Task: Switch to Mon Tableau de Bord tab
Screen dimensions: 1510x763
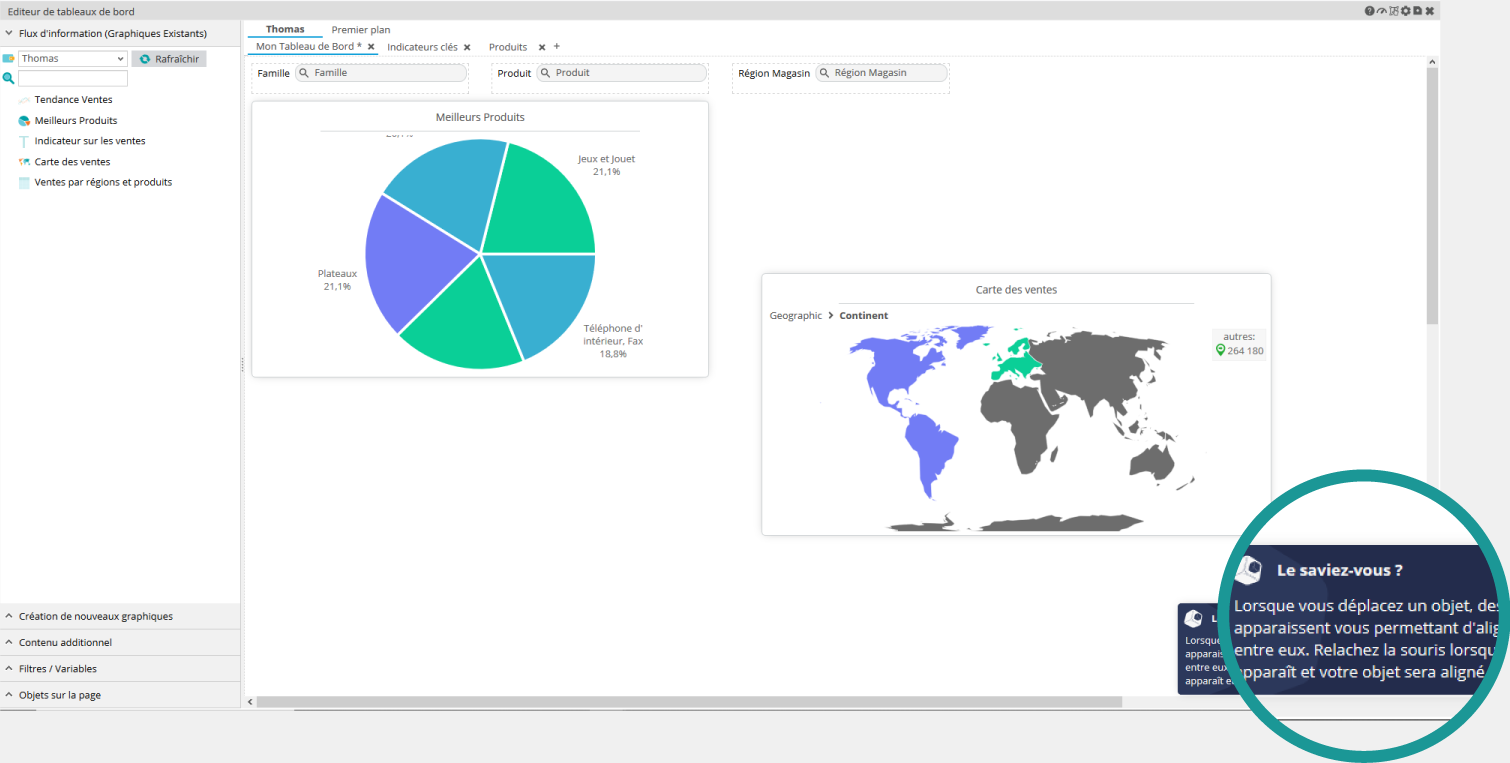Action: (308, 46)
